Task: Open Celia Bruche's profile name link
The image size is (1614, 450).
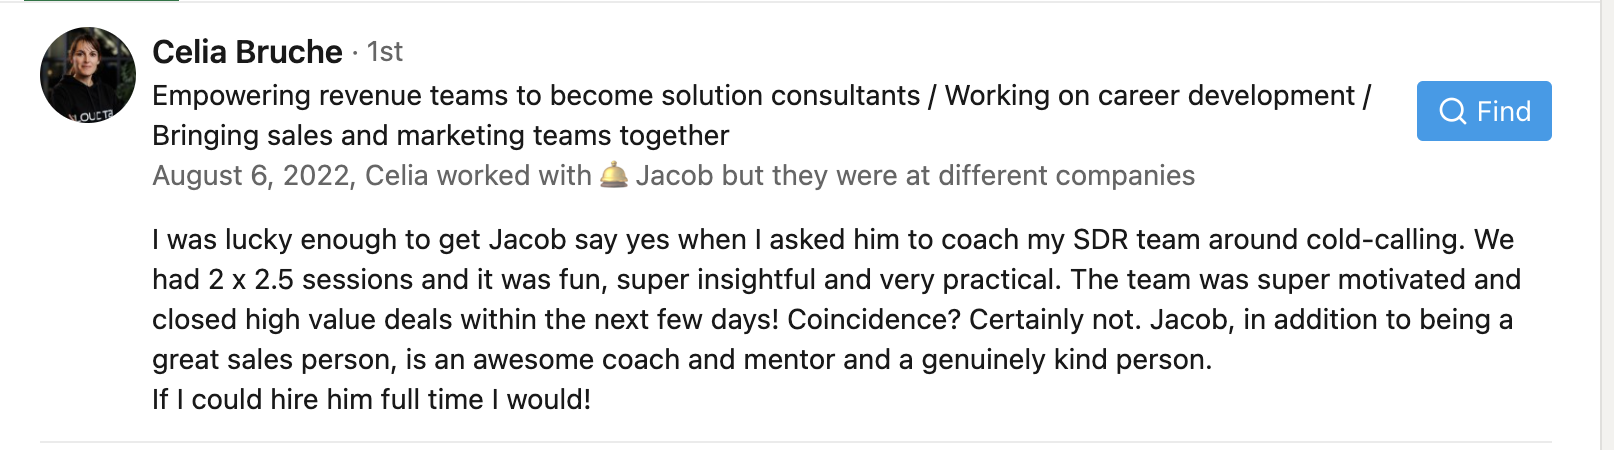Action: tap(247, 51)
